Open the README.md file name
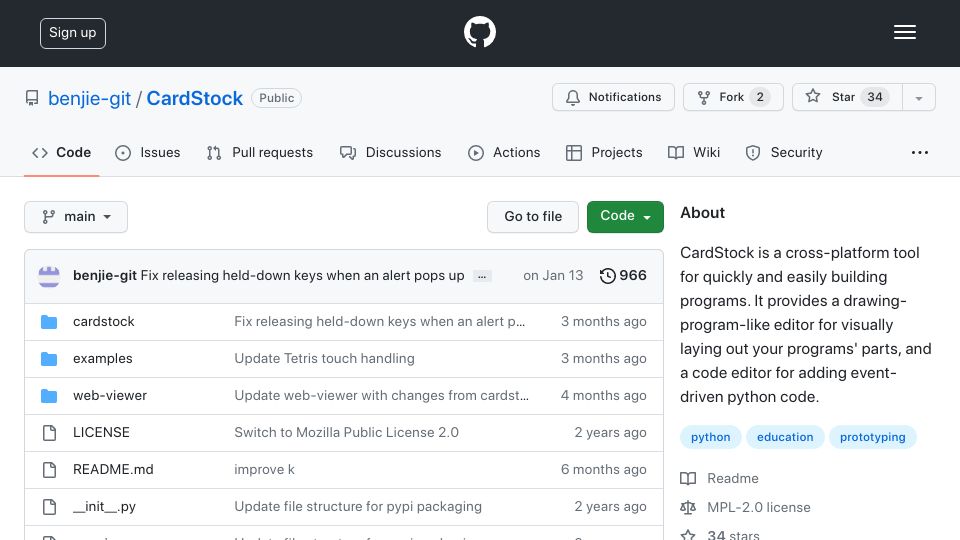The width and height of the screenshot is (960, 540). [113, 470]
